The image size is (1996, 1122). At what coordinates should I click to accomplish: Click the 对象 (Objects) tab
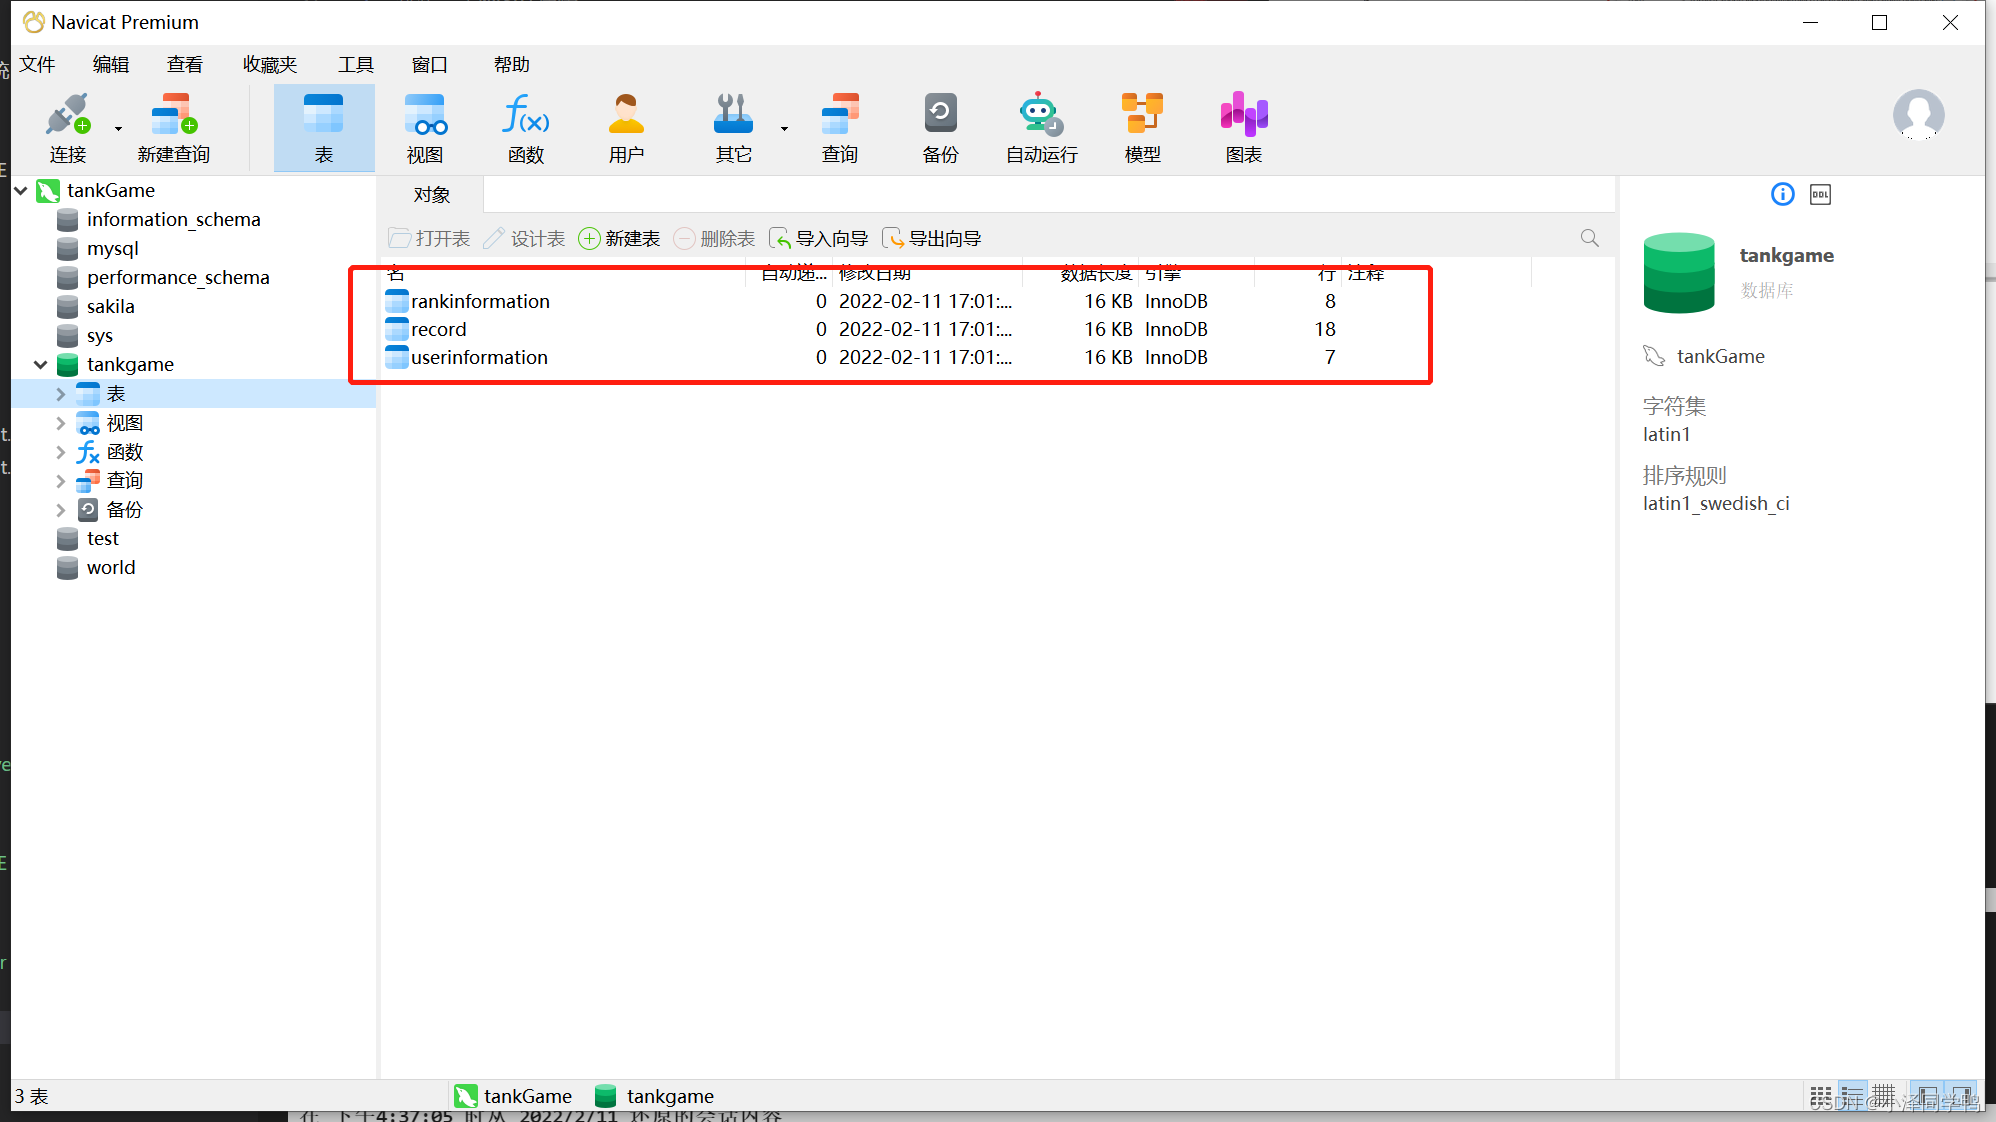[x=432, y=195]
